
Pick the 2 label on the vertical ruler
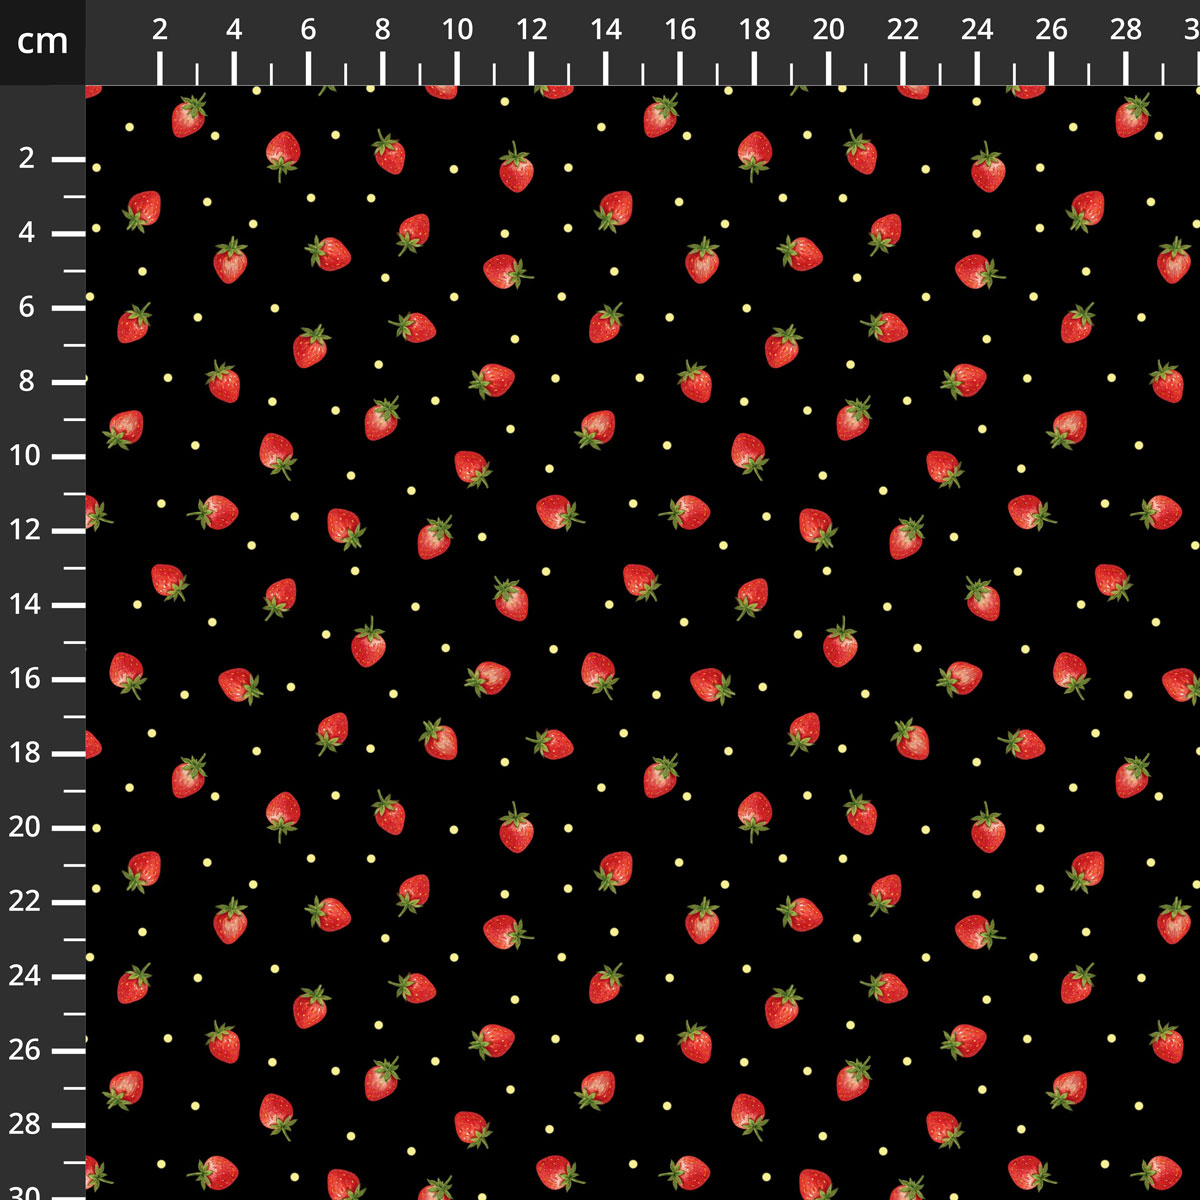pyautogui.click(x=27, y=158)
